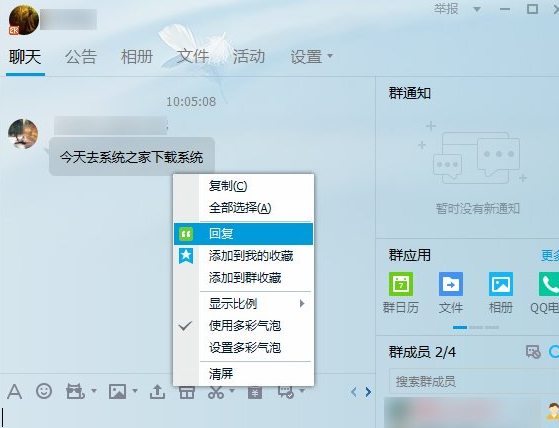Open 群日历 calendar app icon

click(401, 284)
